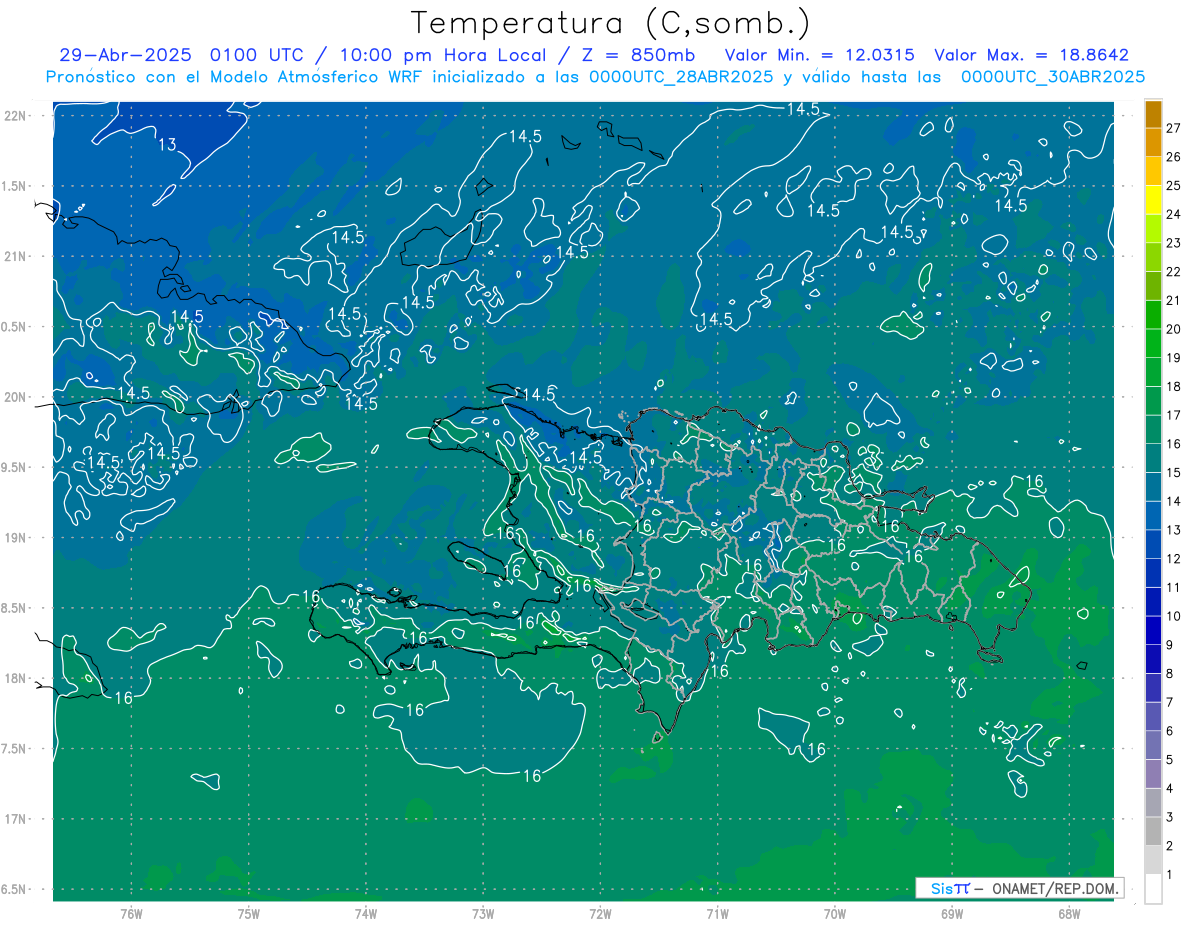Click the "69W" longitude label

click(952, 914)
